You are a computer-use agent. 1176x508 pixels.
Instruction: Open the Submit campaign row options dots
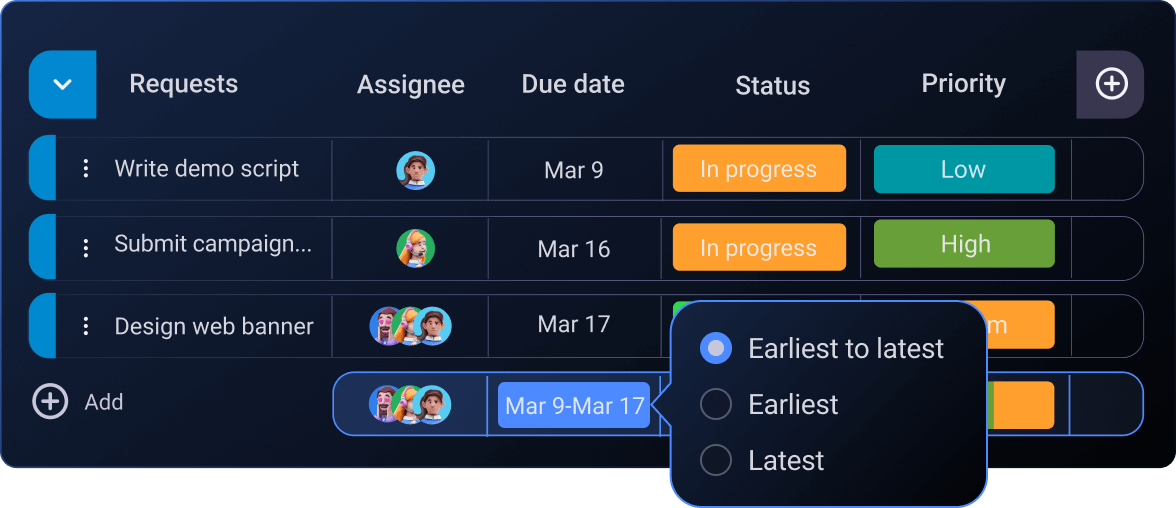[x=86, y=247]
